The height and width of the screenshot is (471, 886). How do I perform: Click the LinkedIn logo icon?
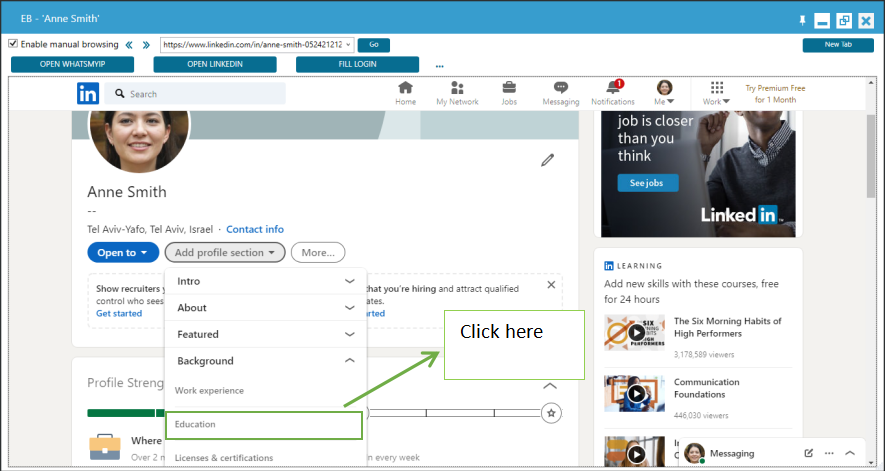click(88, 94)
